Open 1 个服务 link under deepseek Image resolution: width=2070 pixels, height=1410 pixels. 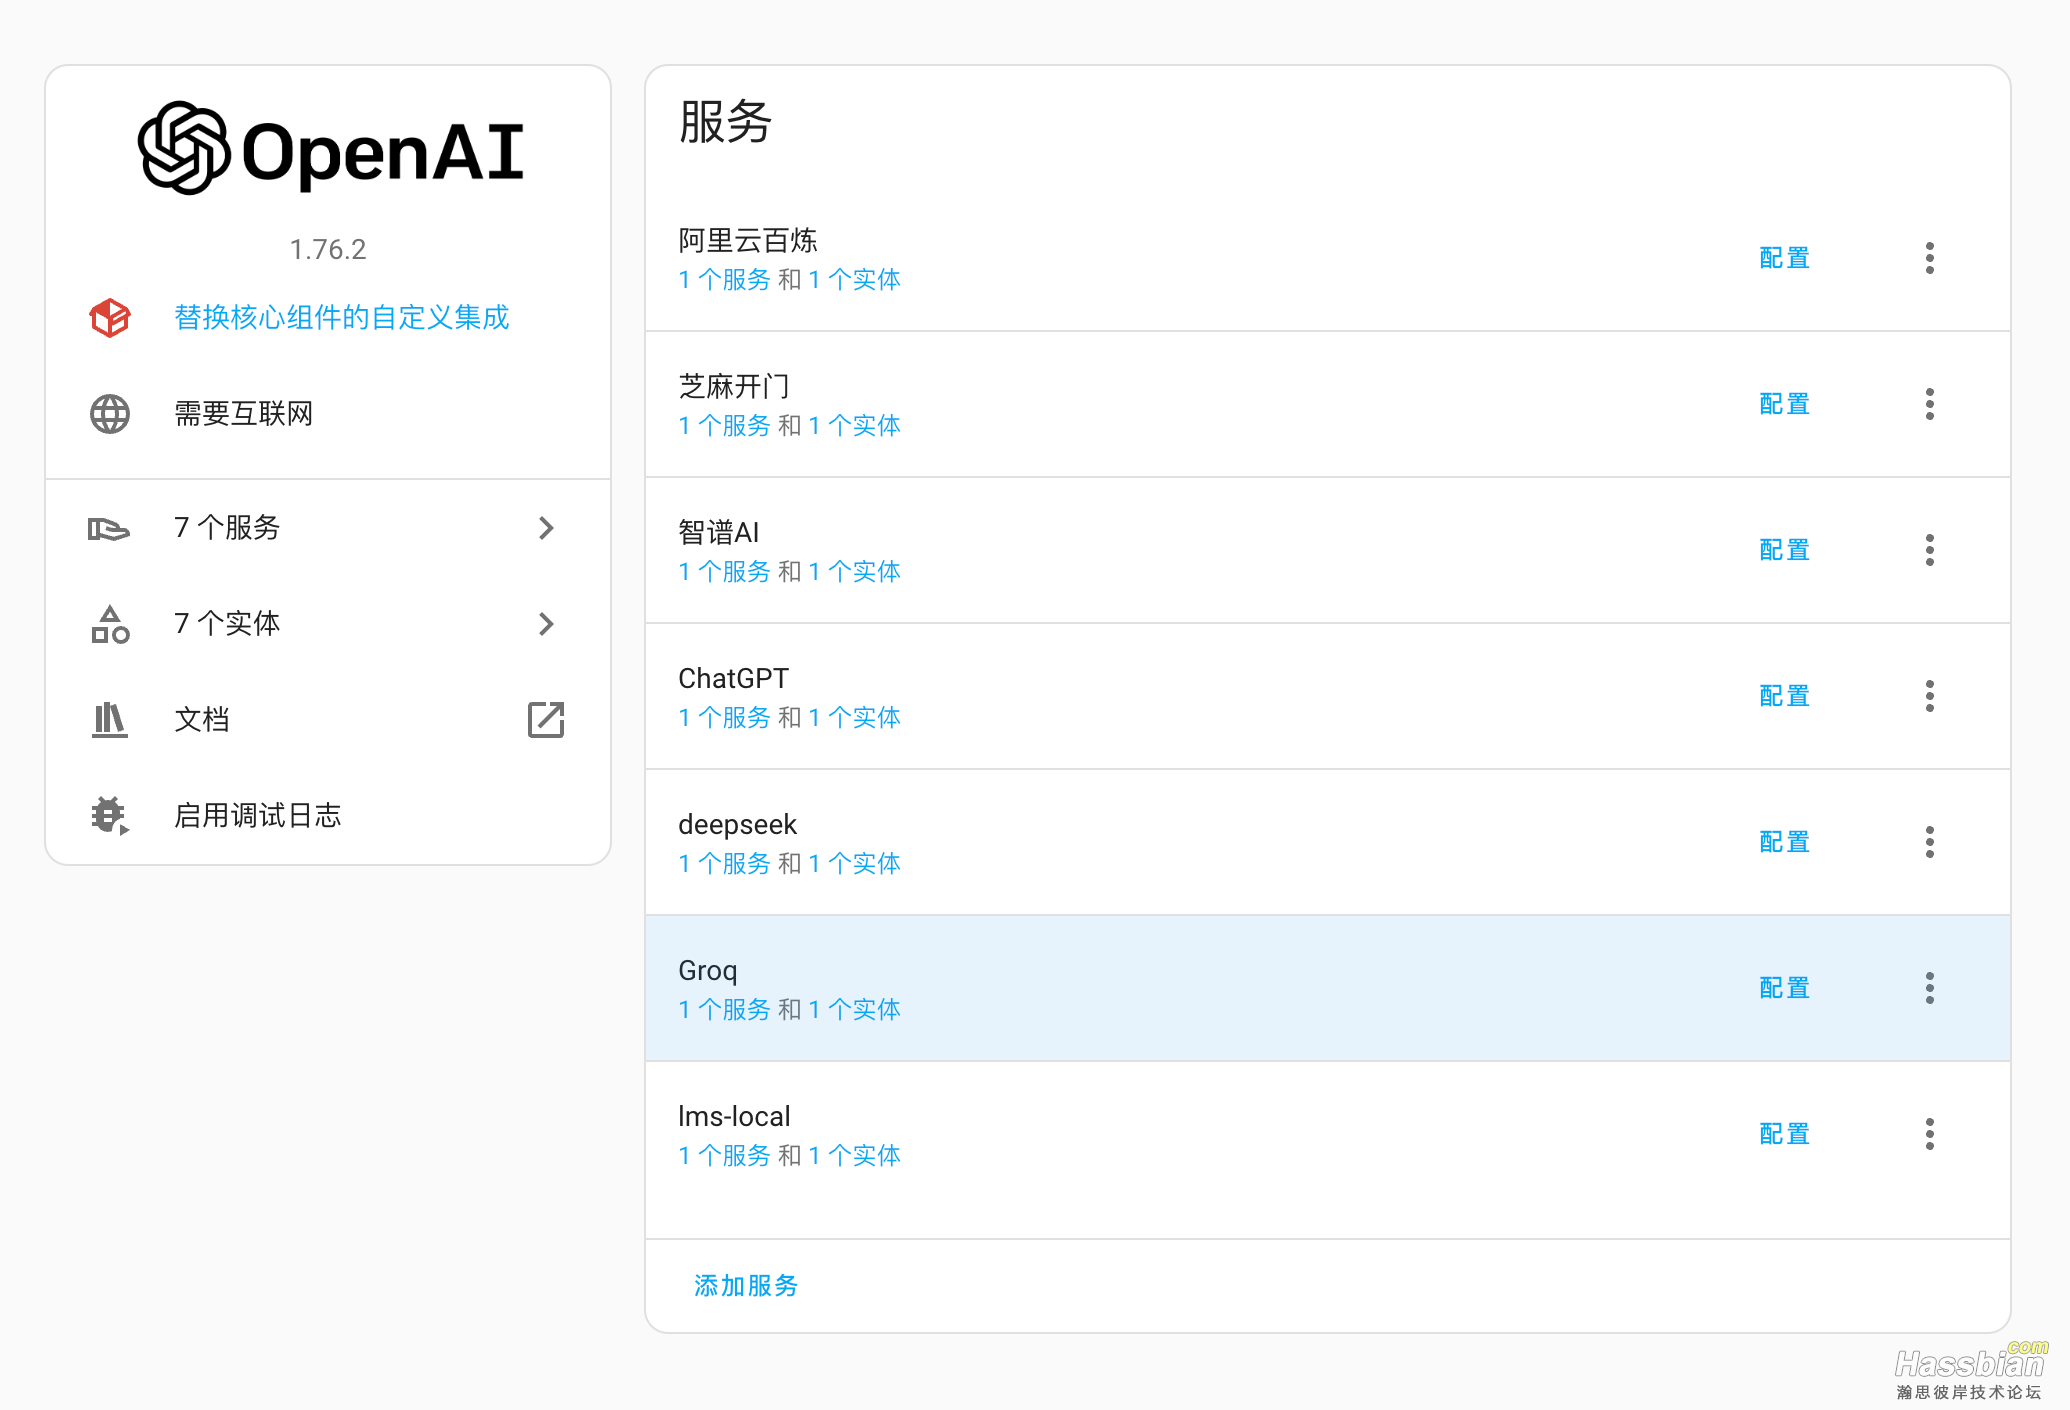click(725, 864)
